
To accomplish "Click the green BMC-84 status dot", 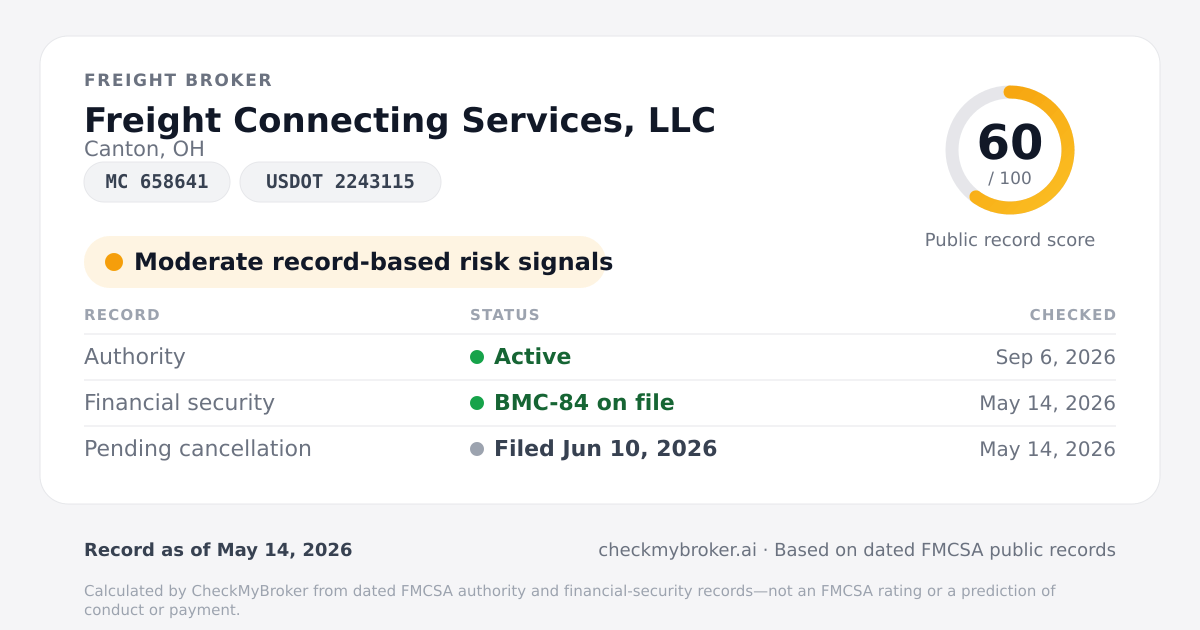I will [477, 403].
